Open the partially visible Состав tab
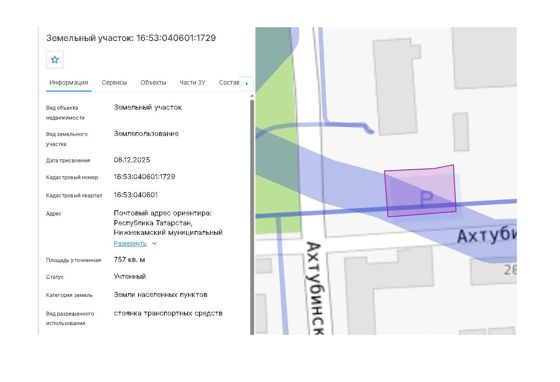 [x=229, y=82]
